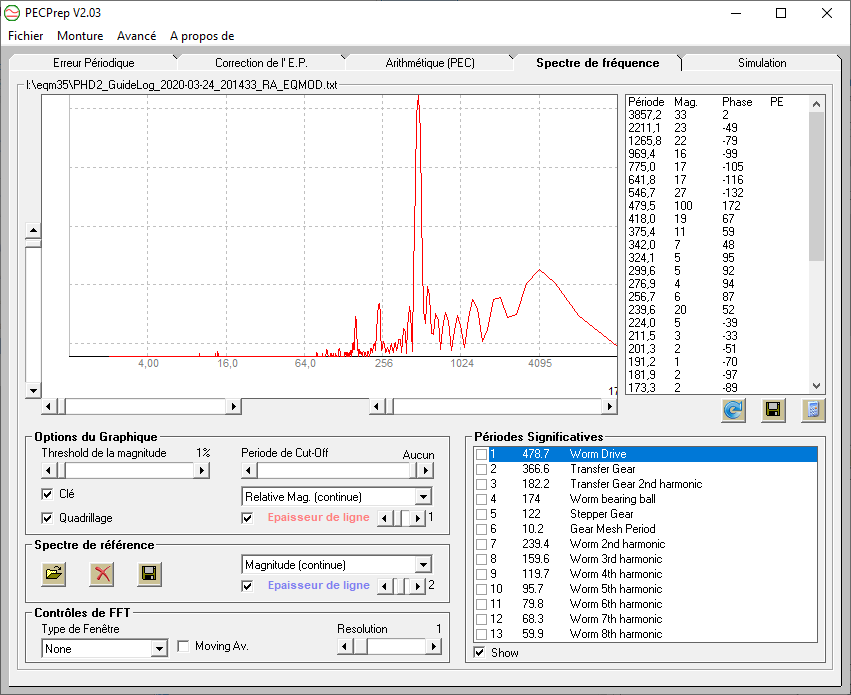The width and height of the screenshot is (851, 695).
Task: Check the Worm Drive period checkbox
Action: pyautogui.click(x=481, y=454)
